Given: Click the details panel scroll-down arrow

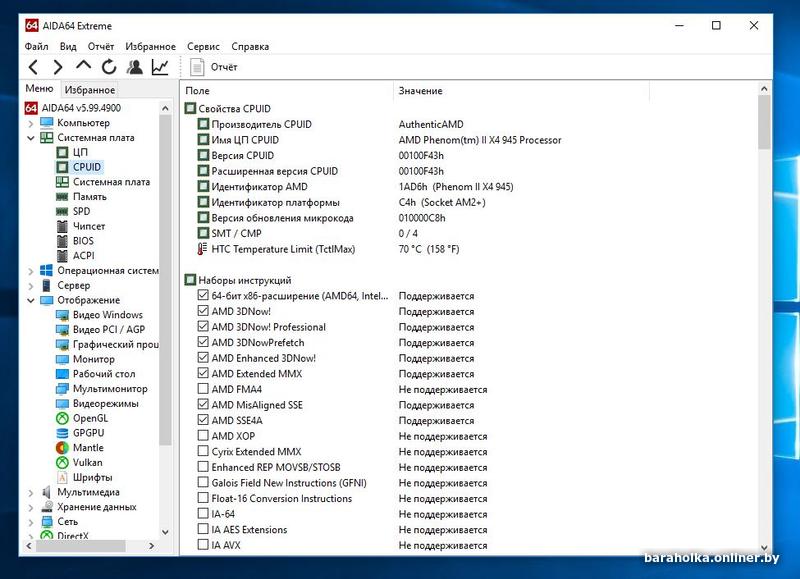Looking at the screenshot, I should click(x=764, y=547).
